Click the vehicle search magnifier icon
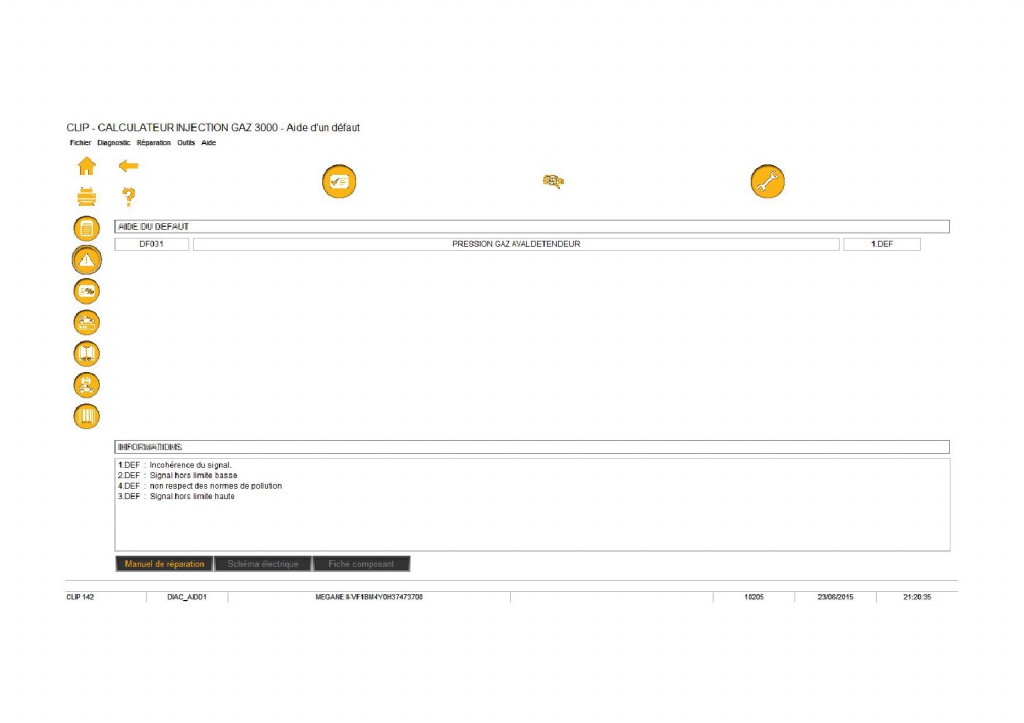The height and width of the screenshot is (723, 1024). (x=553, y=181)
